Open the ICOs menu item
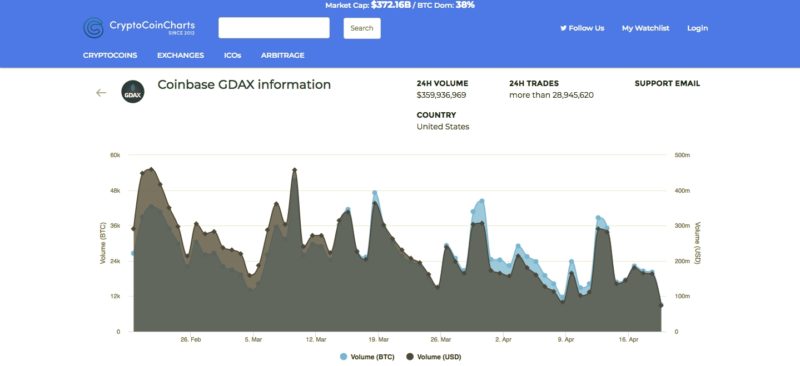 pos(233,55)
